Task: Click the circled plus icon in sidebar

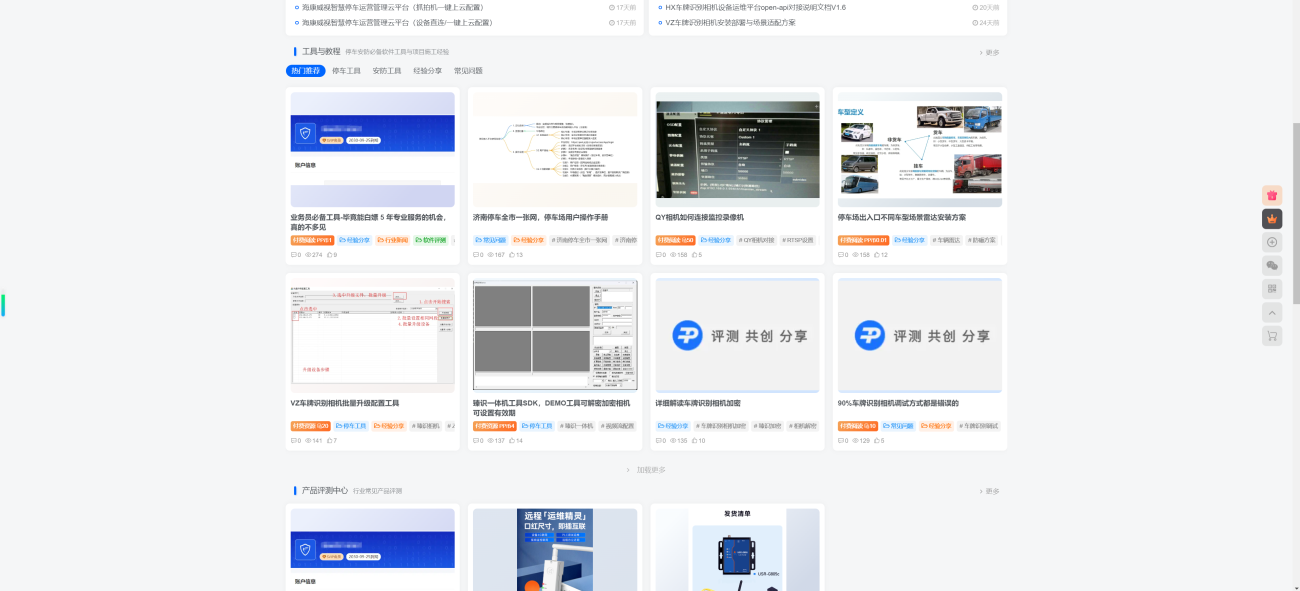Action: (1272, 242)
